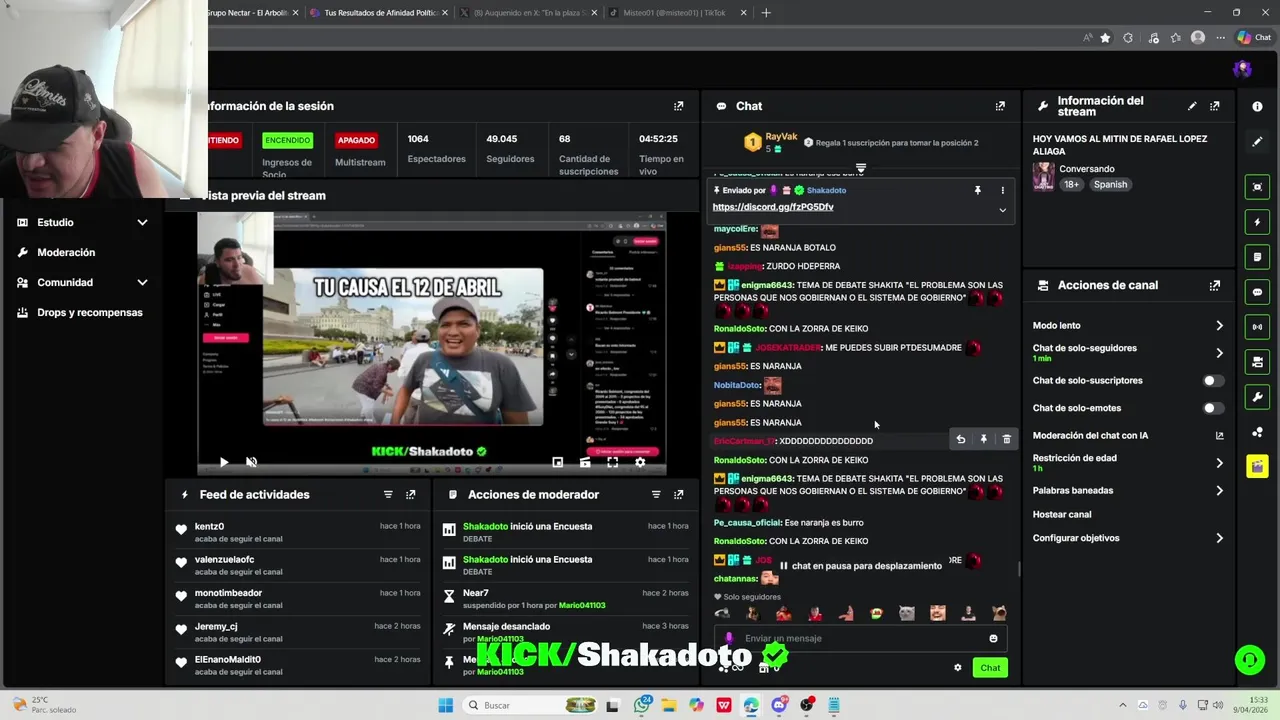Filter the Acciones de moderador list
This screenshot has width=1280, height=720.
coord(656,494)
